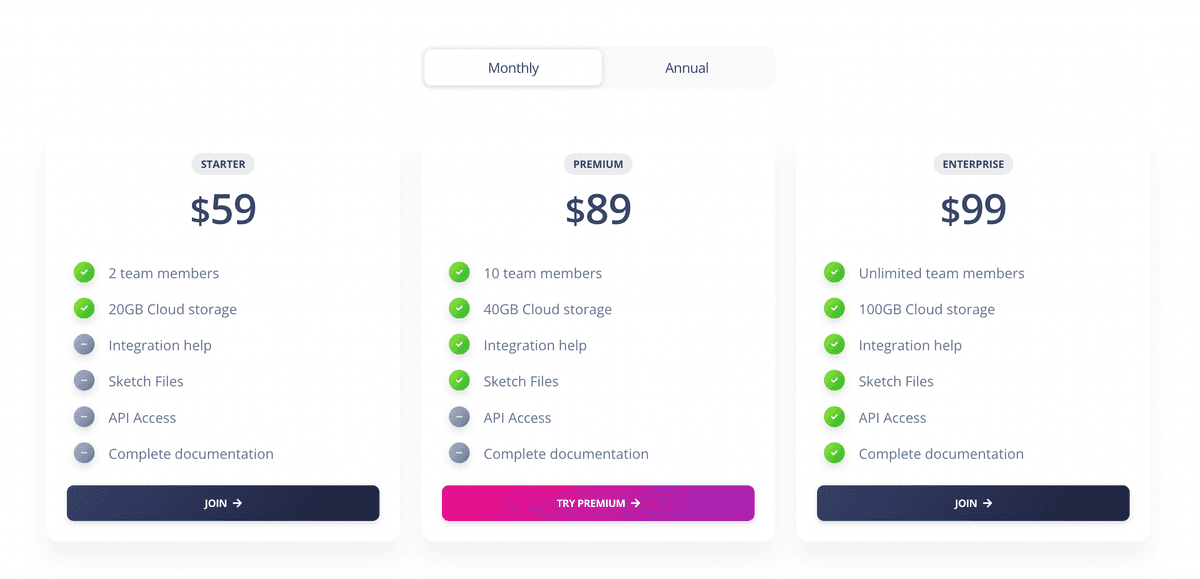The image size is (1200, 579).
Task: Join the Enterprise plan
Action: point(973,503)
